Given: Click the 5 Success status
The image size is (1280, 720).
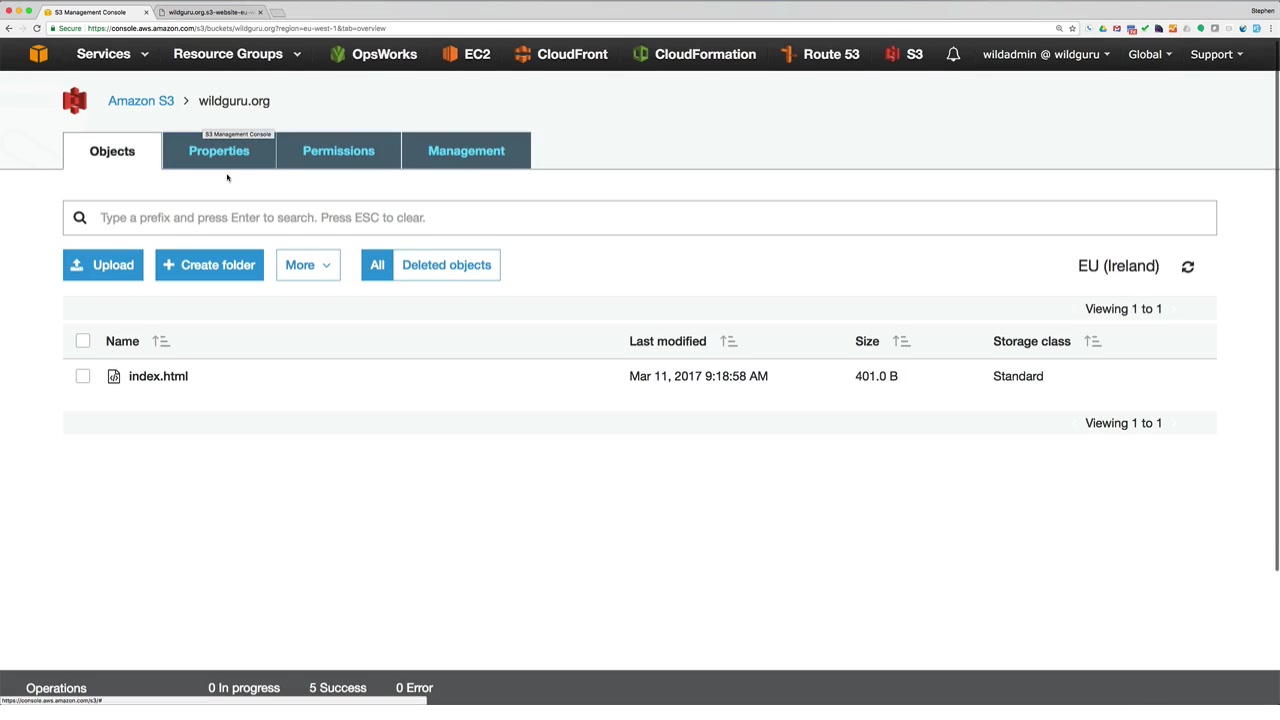Looking at the screenshot, I should pyautogui.click(x=338, y=688).
